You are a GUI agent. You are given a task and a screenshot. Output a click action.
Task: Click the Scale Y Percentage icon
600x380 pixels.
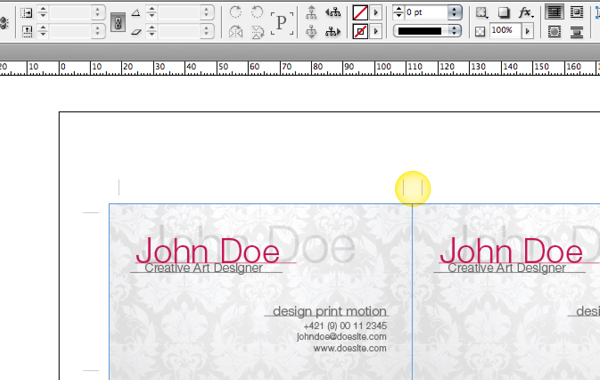click(x=27, y=31)
